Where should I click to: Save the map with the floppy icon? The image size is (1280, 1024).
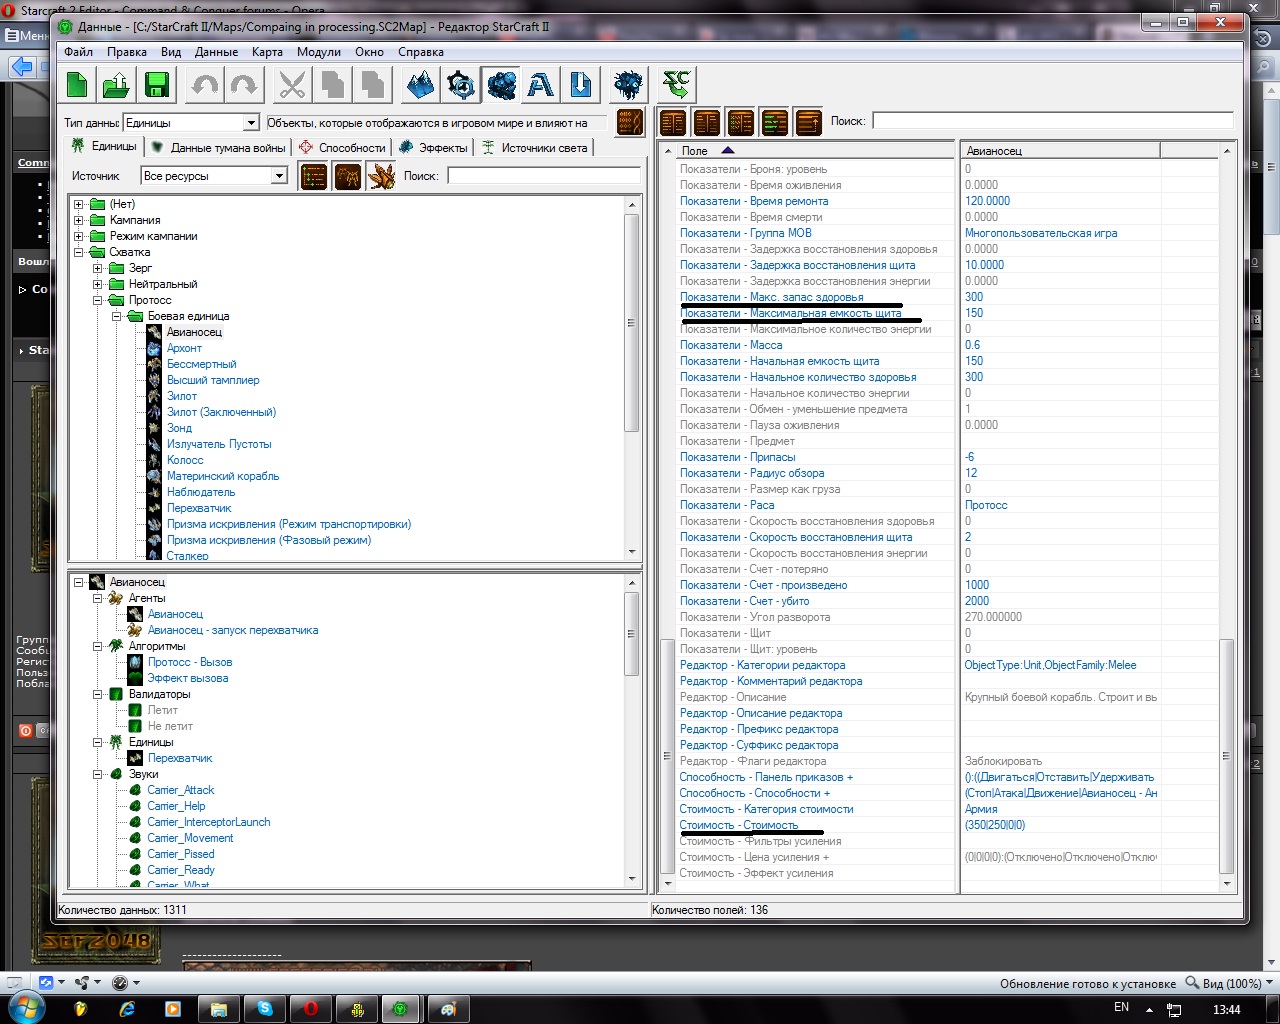[x=157, y=85]
